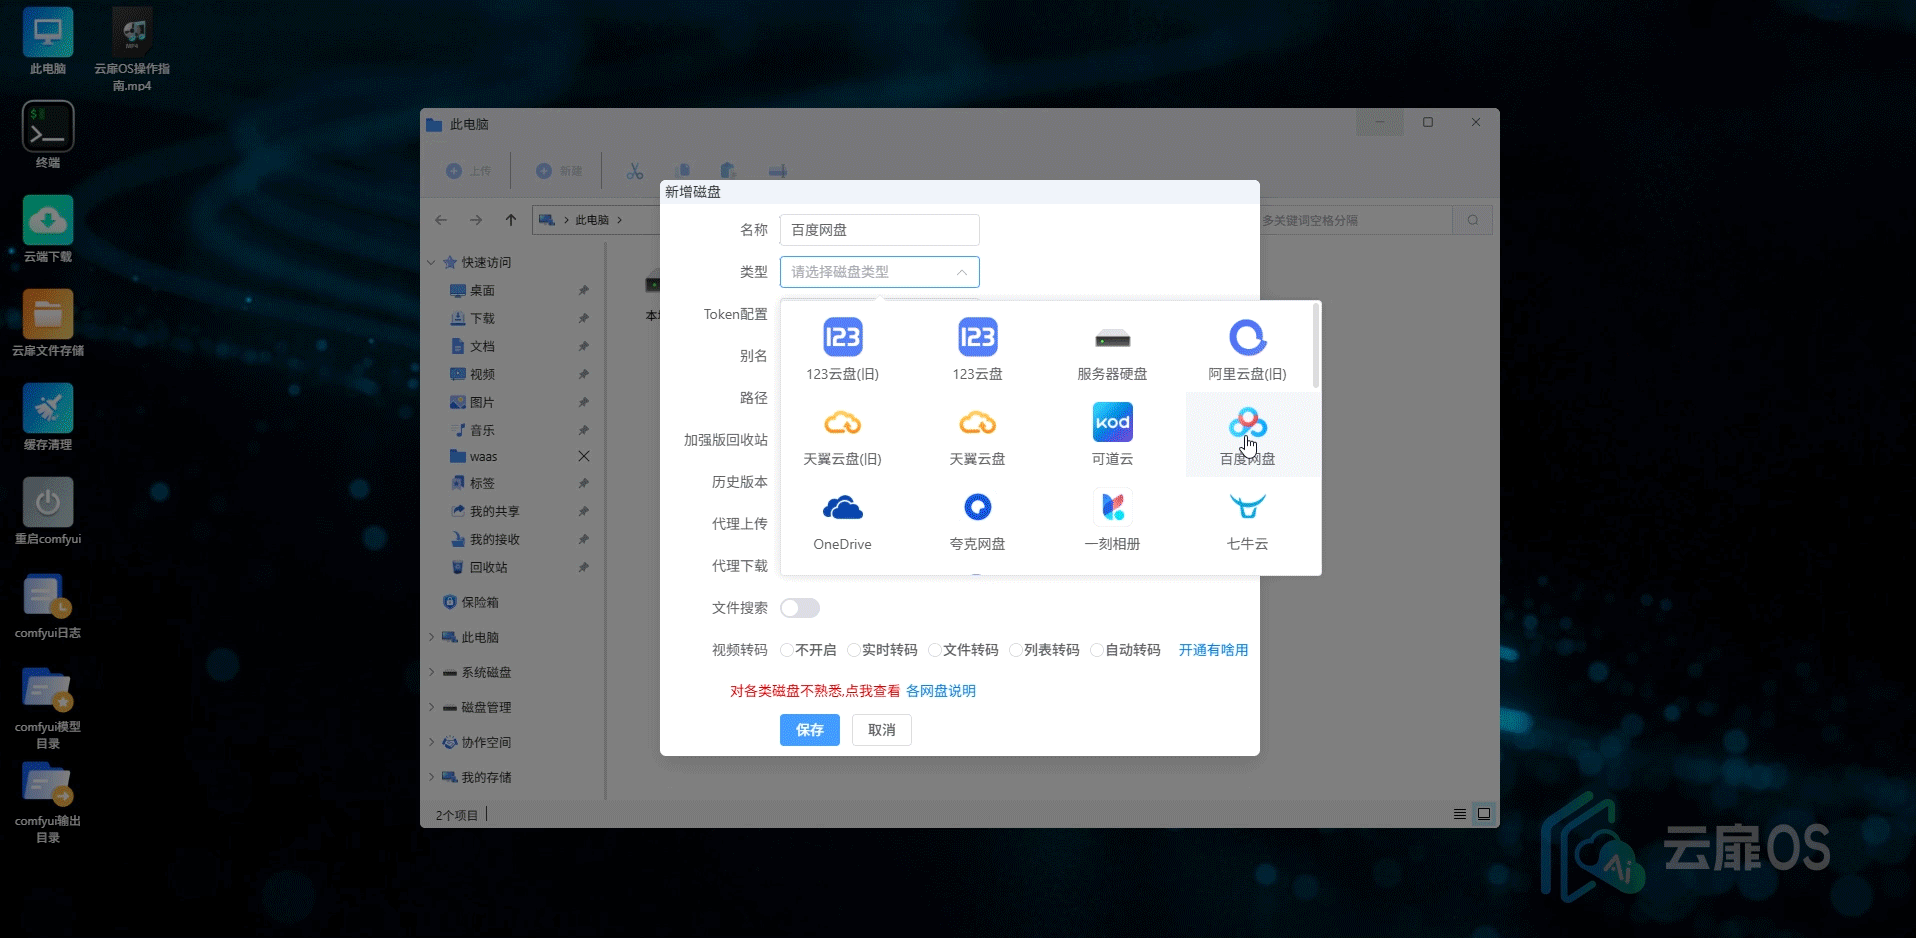The image size is (1916, 938).
Task: Choose the 123云盘 disk type
Action: coord(977,349)
